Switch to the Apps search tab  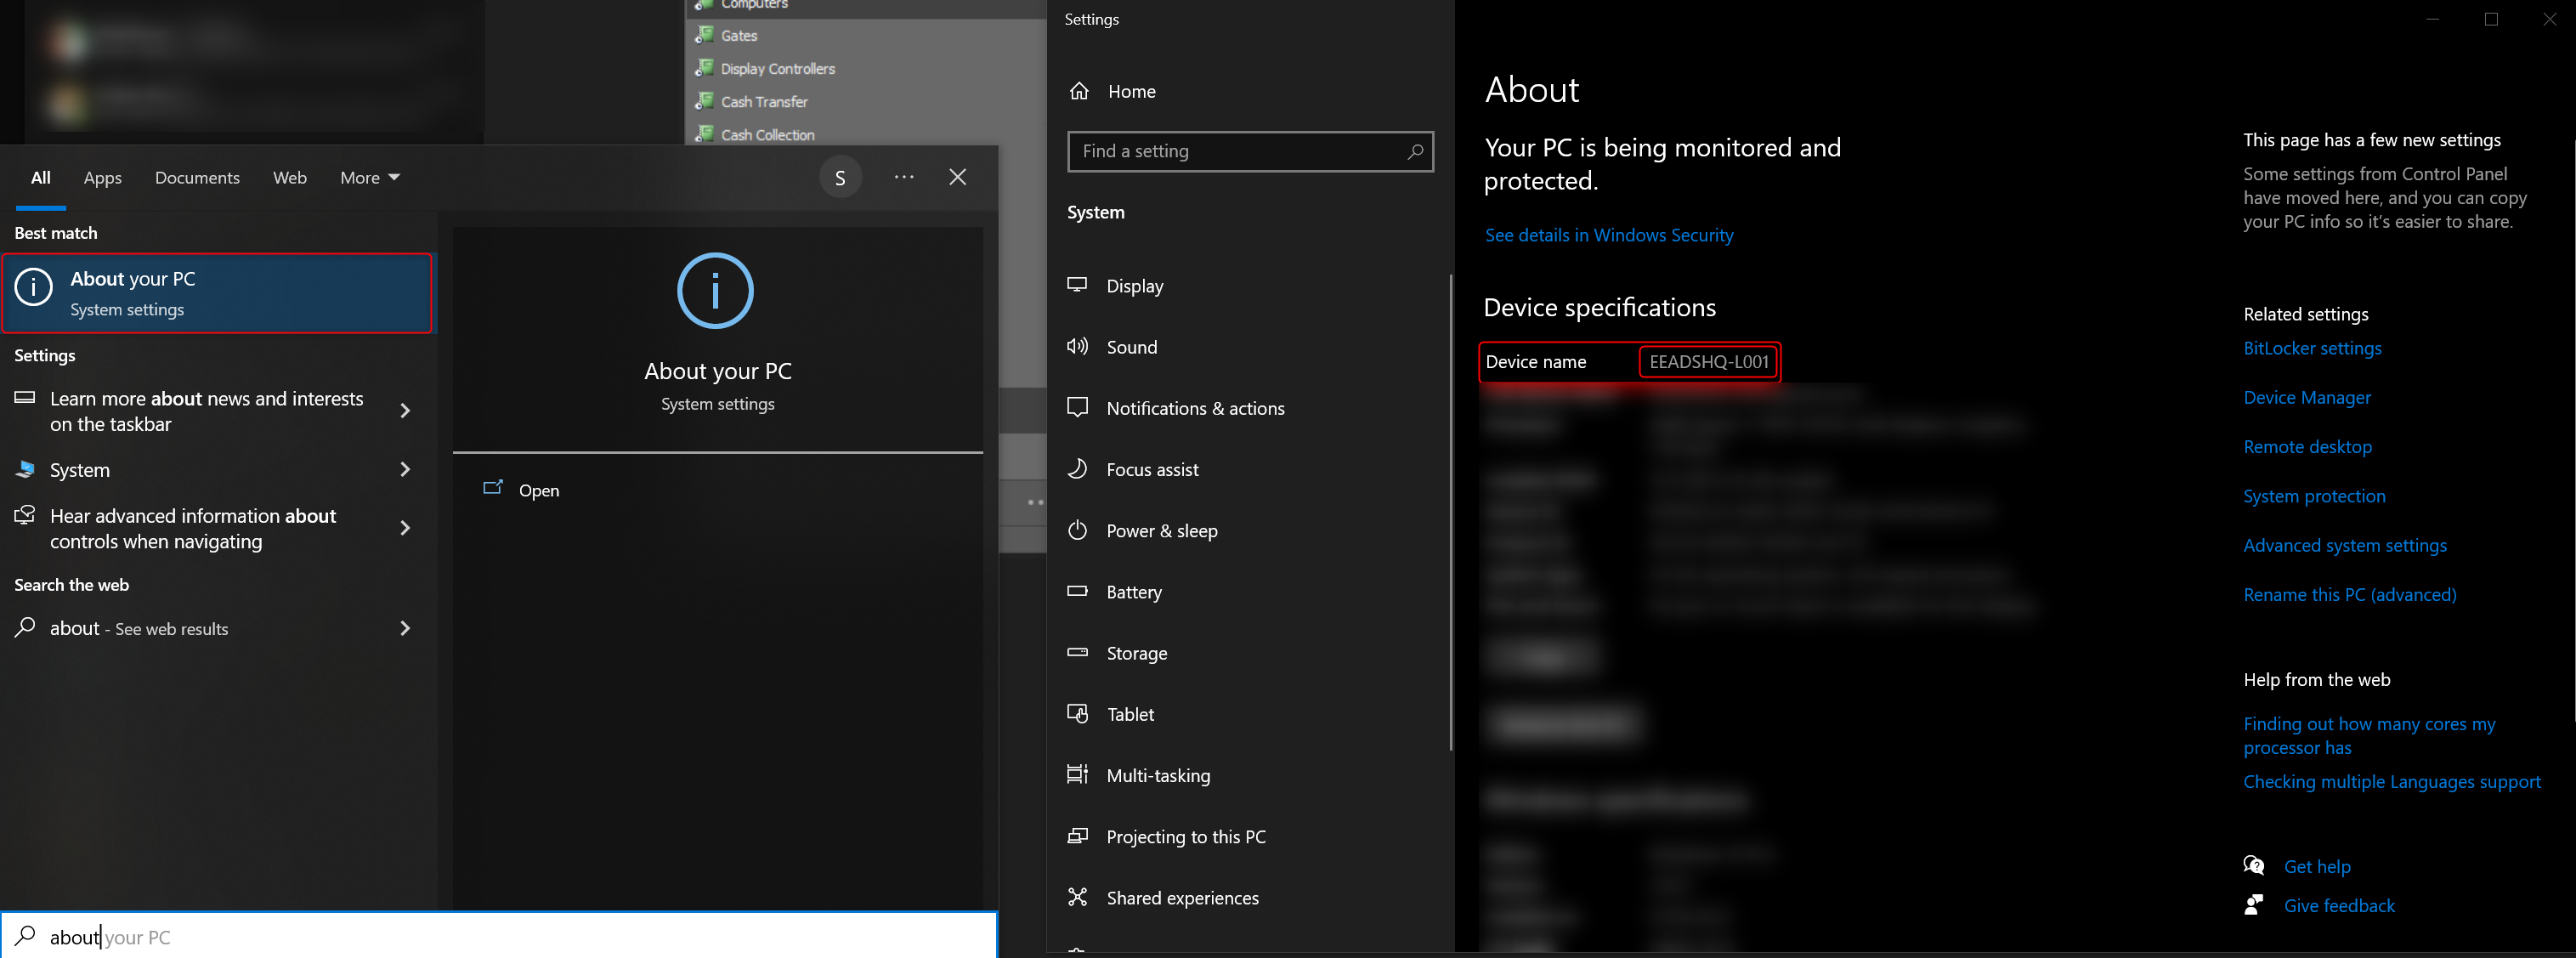102,178
